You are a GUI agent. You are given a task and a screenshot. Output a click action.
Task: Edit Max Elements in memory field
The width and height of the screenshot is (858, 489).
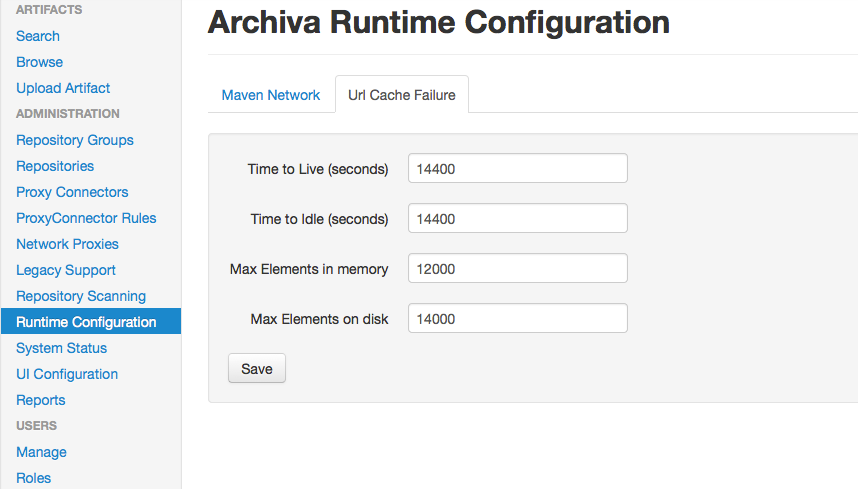517,269
